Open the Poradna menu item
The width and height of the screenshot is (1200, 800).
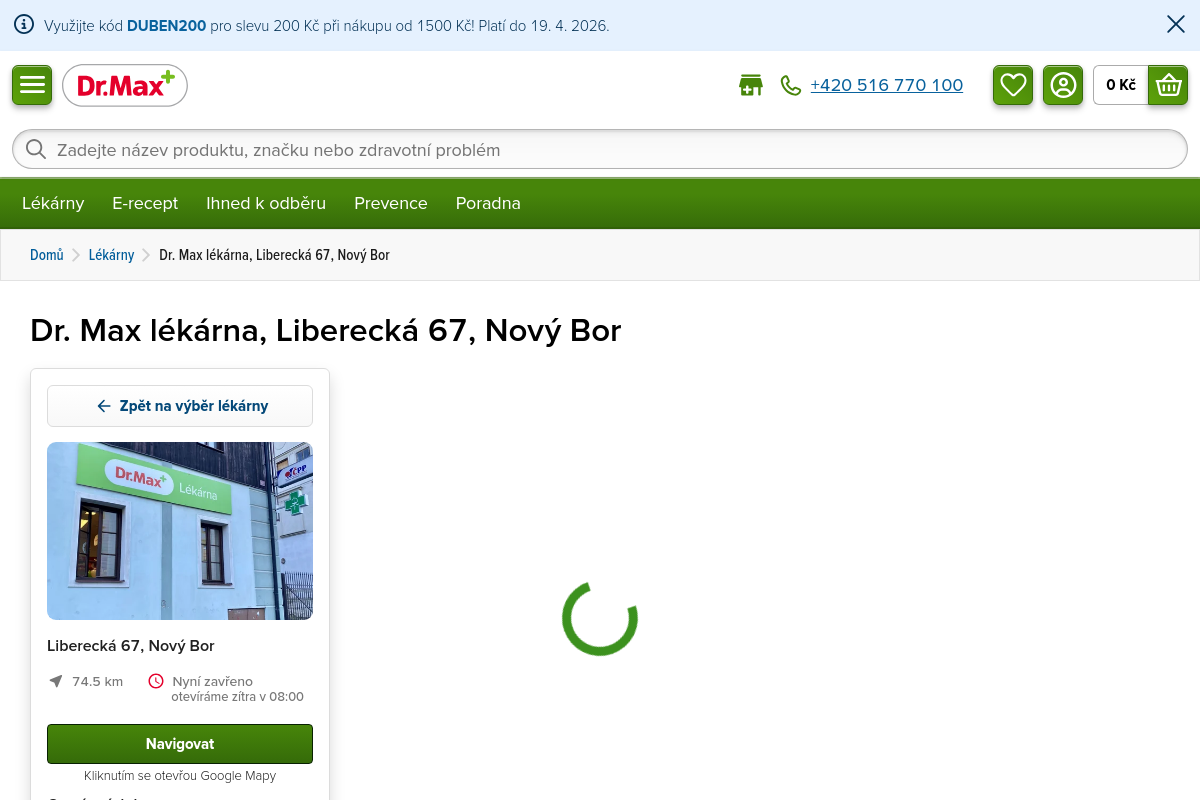pyautogui.click(x=488, y=203)
